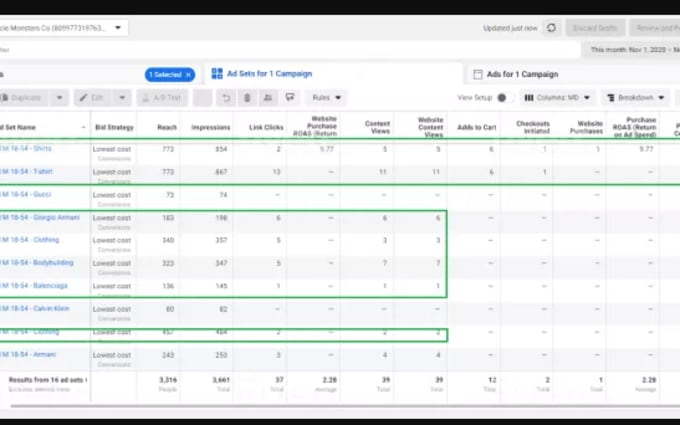Viewport: 680px width, 425px height.
Task: Click the audience people icon in toolbar
Action: point(268,98)
